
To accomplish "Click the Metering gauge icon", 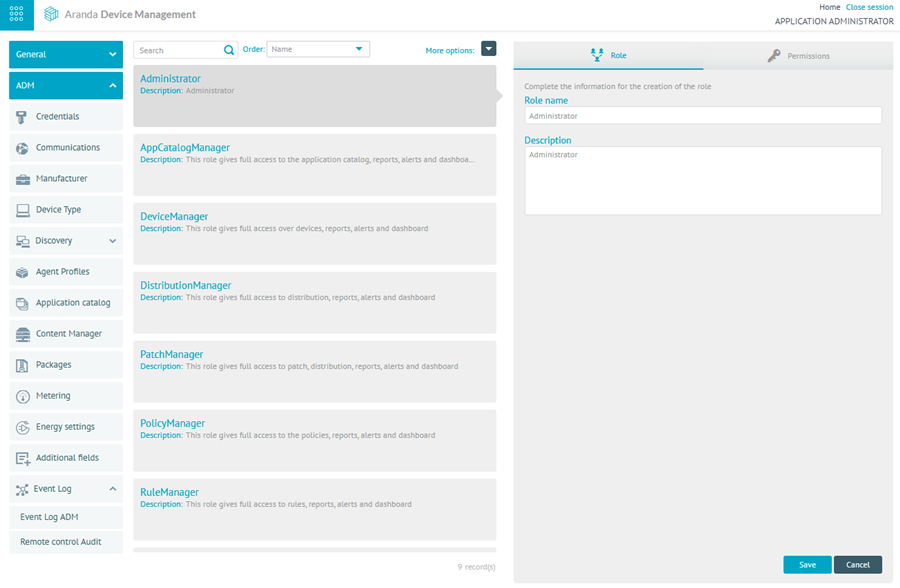I will coord(22,396).
